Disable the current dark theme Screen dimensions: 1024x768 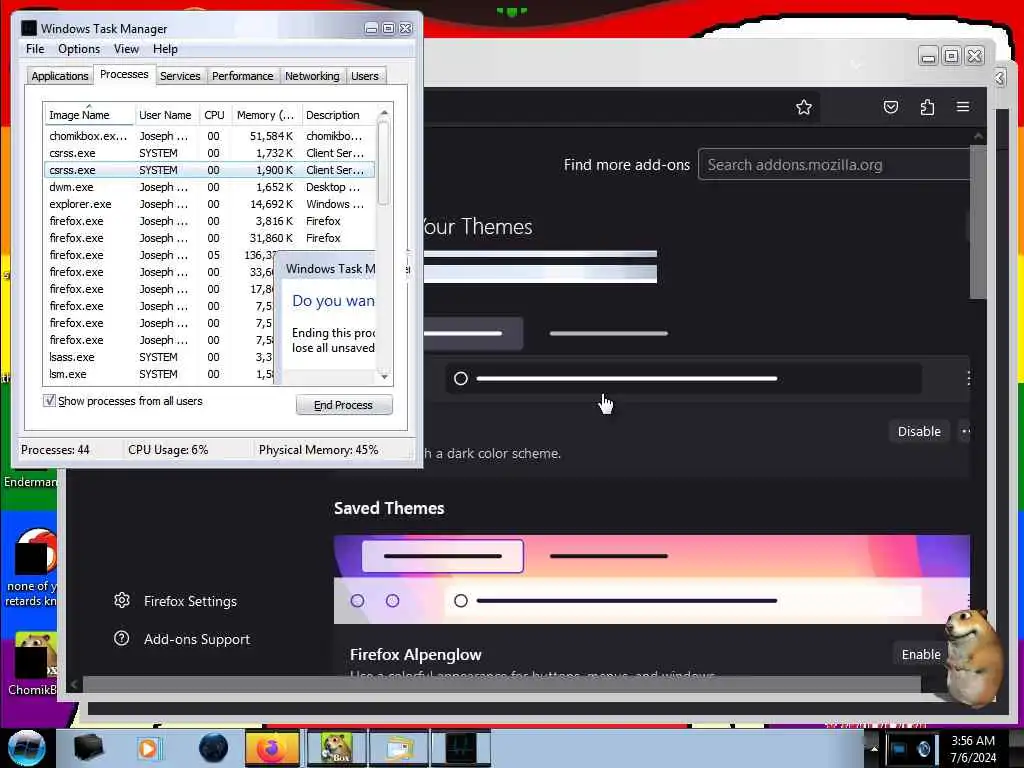tap(919, 431)
